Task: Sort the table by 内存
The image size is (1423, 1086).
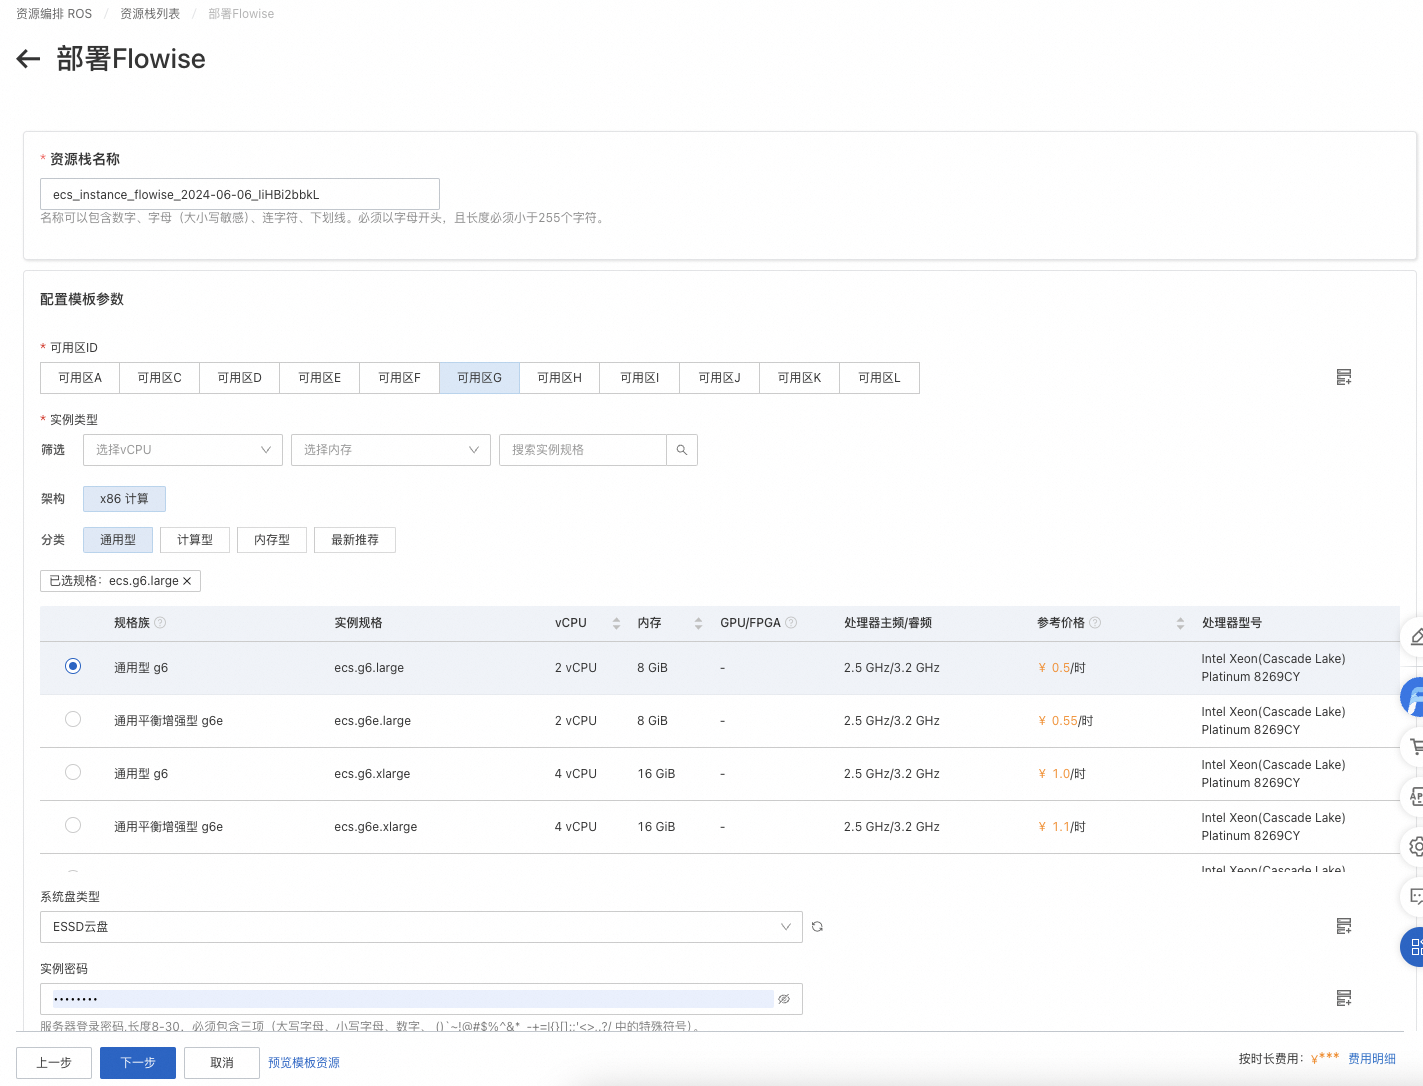Action: click(698, 623)
